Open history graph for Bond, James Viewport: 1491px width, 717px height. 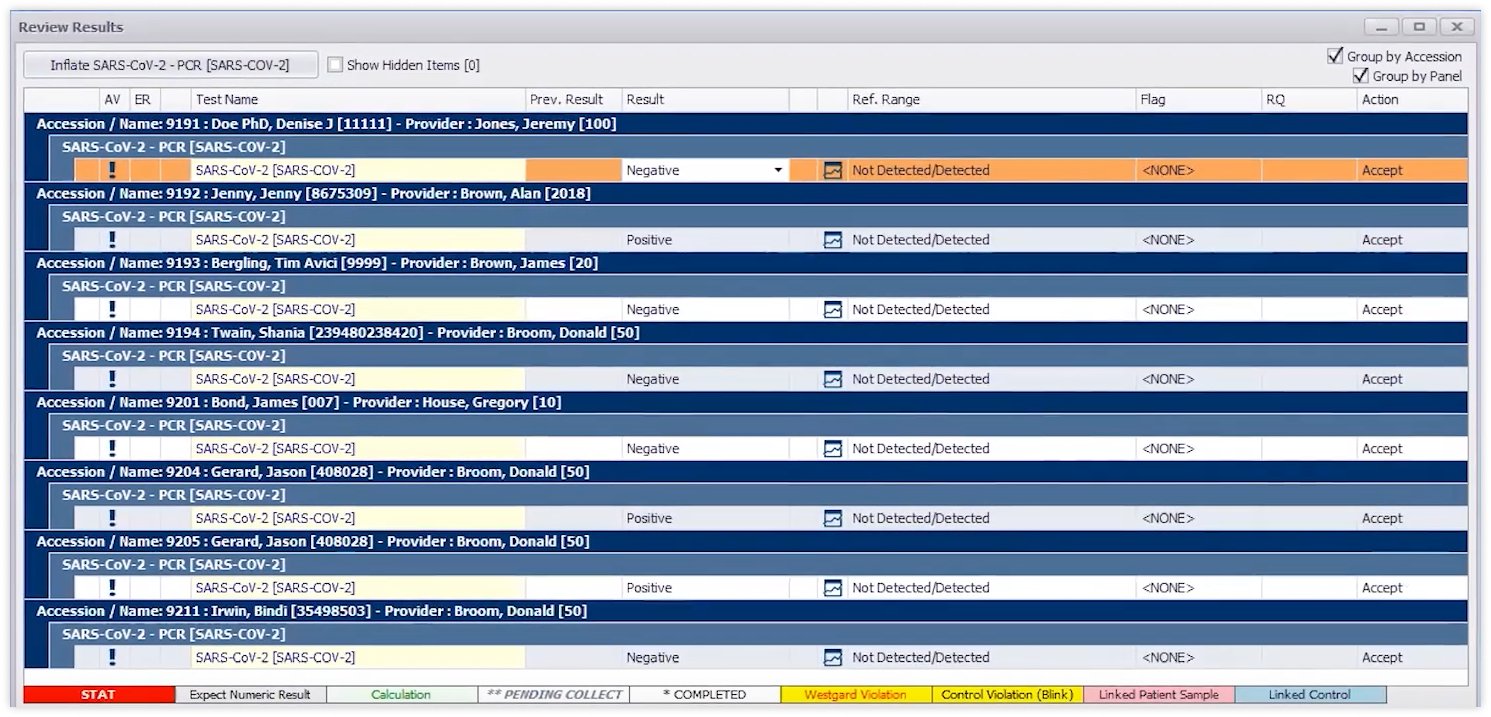coord(832,449)
